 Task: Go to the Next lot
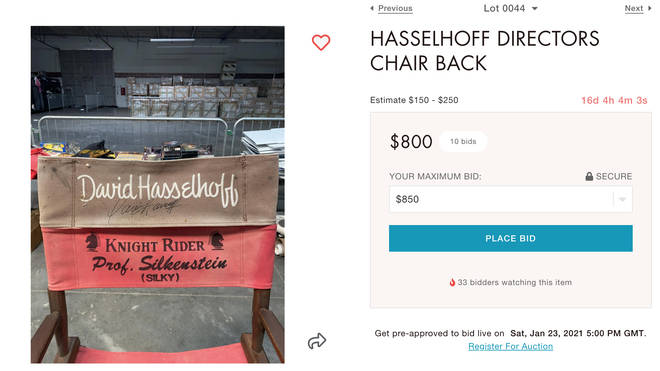tap(633, 8)
